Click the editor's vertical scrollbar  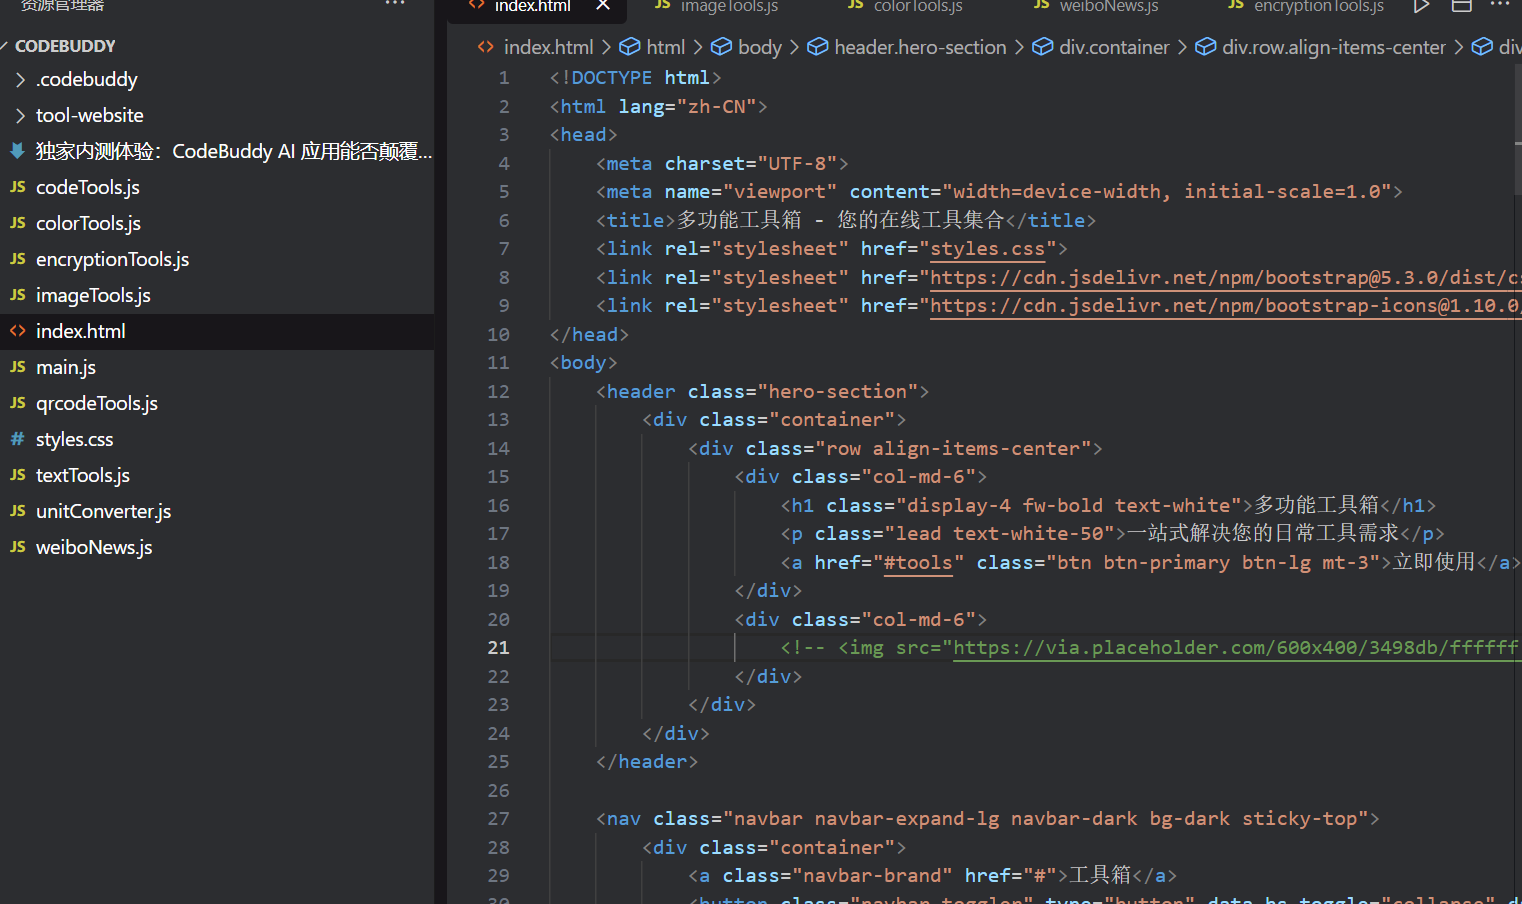click(1516, 100)
